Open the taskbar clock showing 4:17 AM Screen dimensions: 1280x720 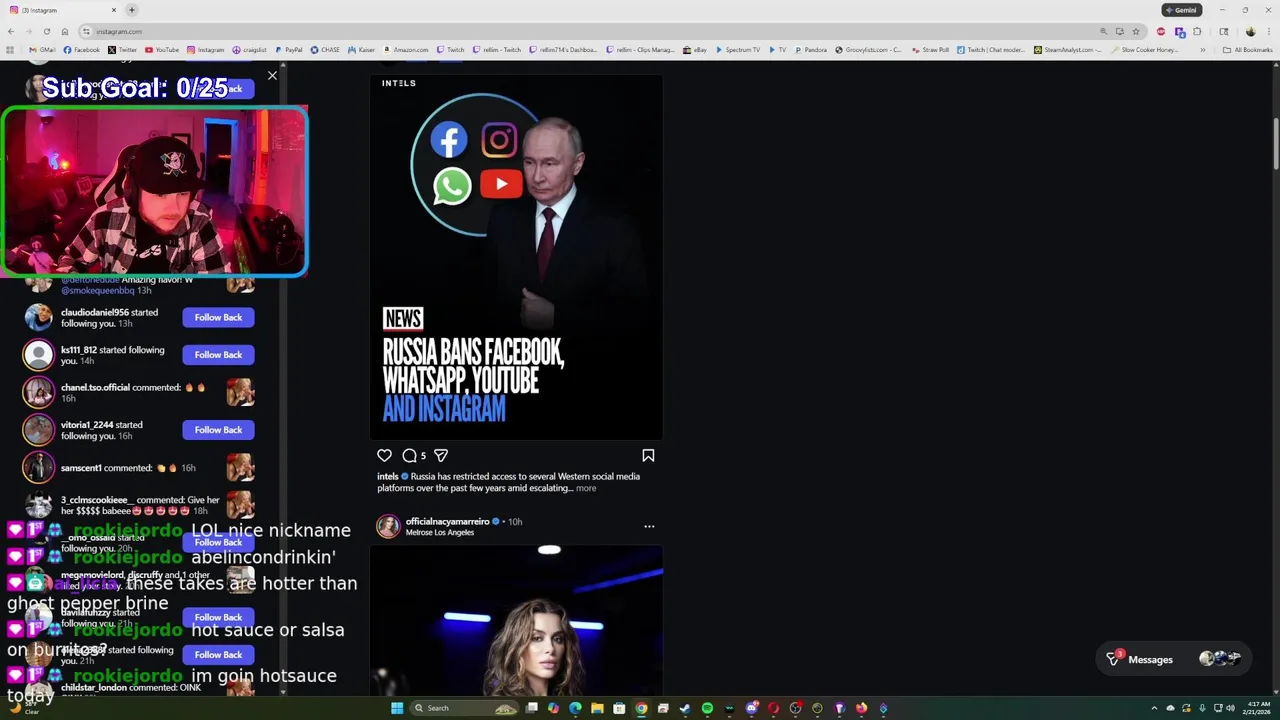click(x=1257, y=708)
